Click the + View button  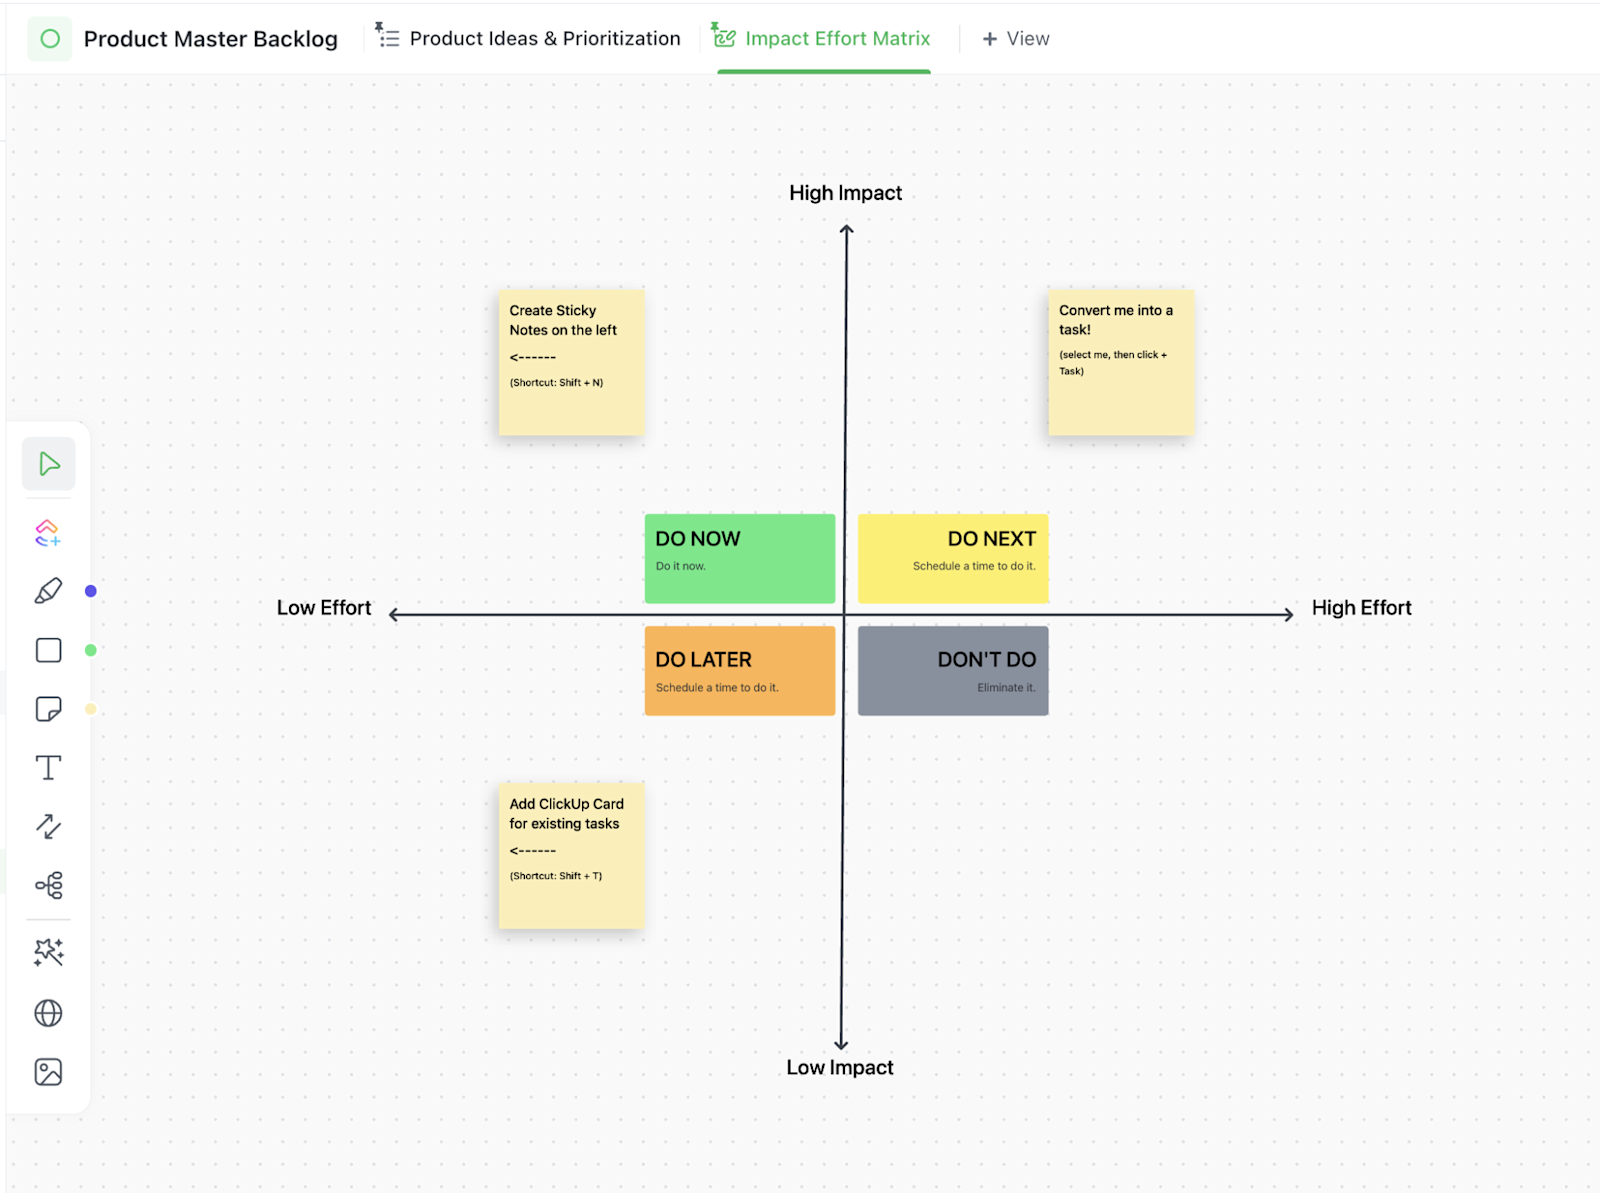(1015, 38)
